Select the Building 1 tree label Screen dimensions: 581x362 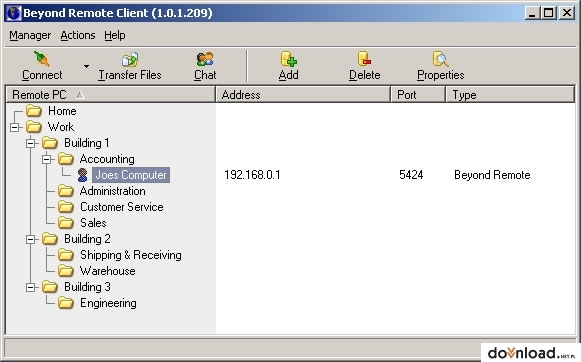pyautogui.click(x=87, y=143)
